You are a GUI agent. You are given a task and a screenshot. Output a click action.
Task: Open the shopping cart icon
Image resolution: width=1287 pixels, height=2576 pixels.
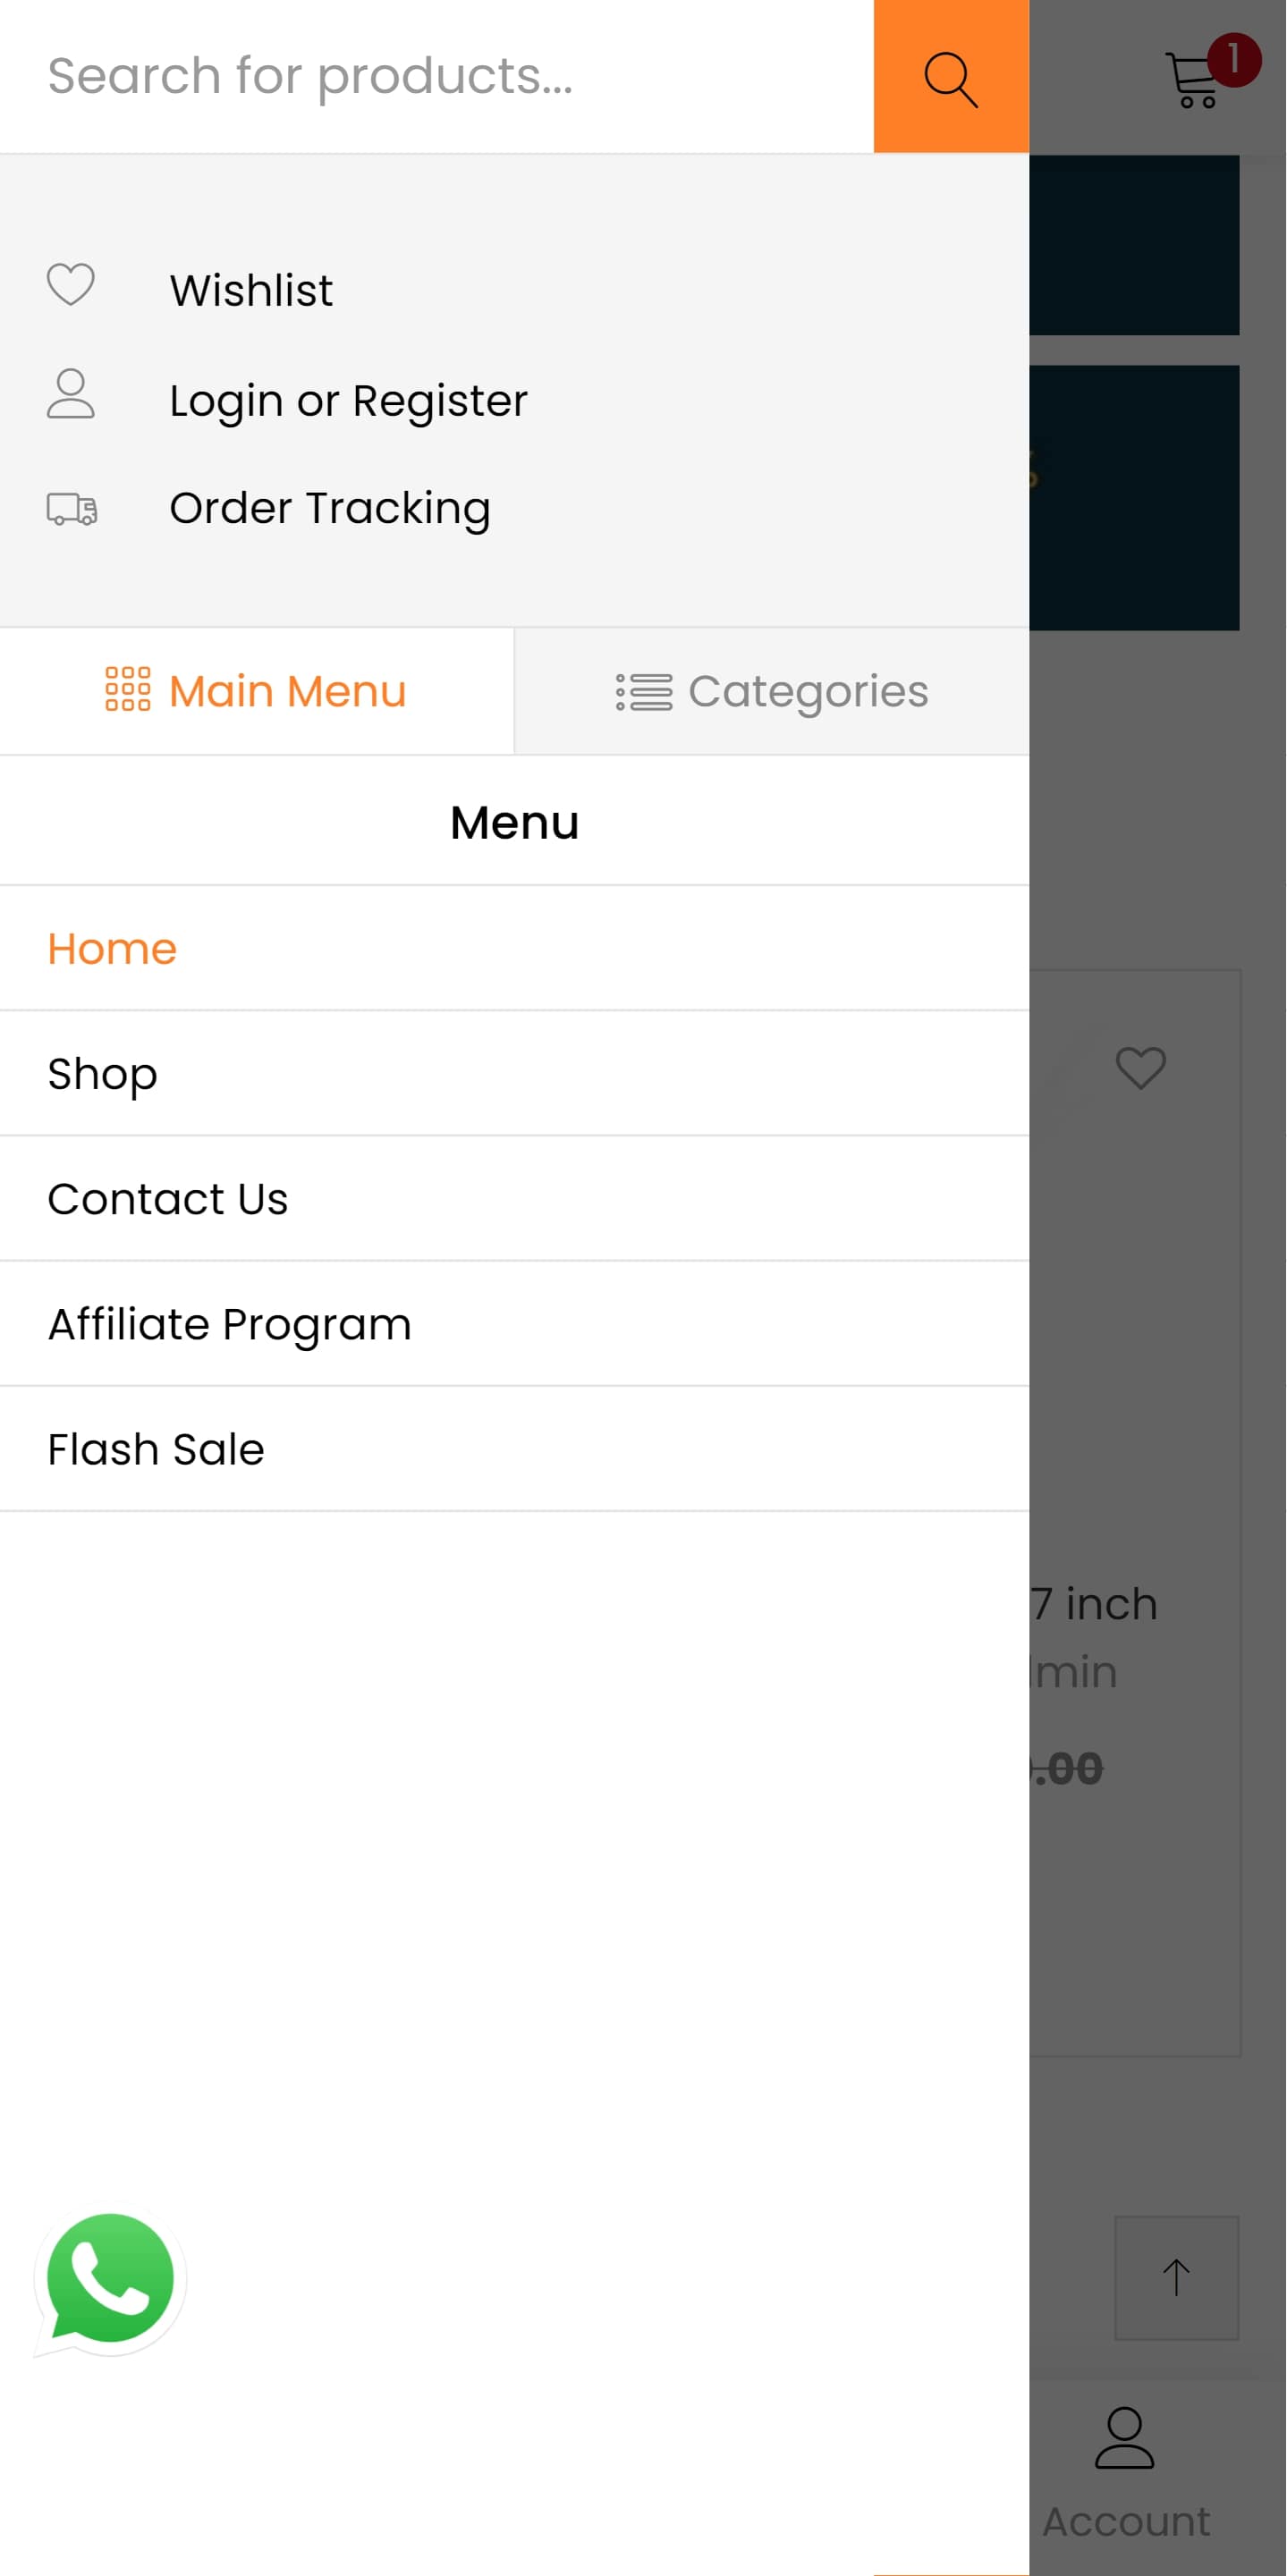[x=1194, y=80]
